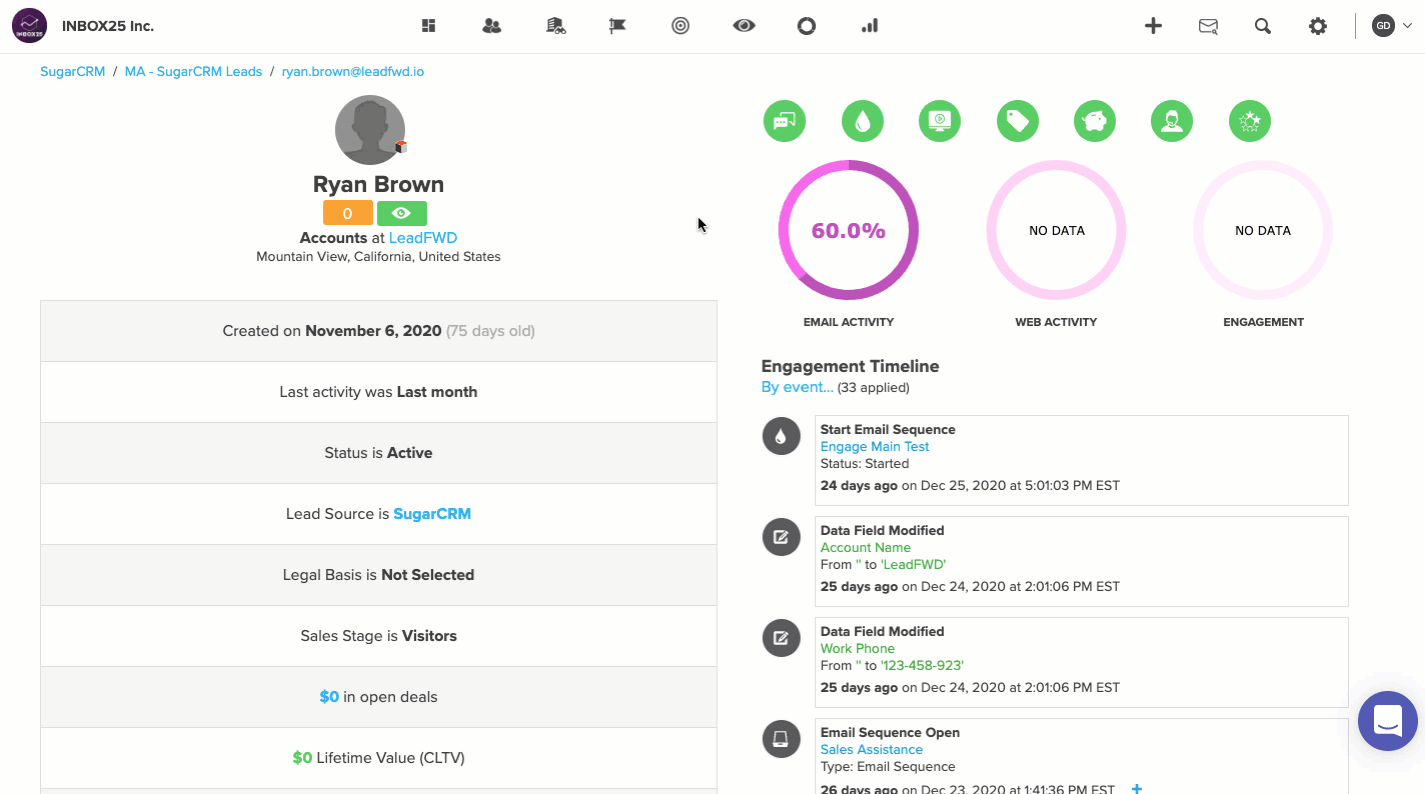Open the bar chart reports icon
The image size is (1425, 794).
point(869,26)
